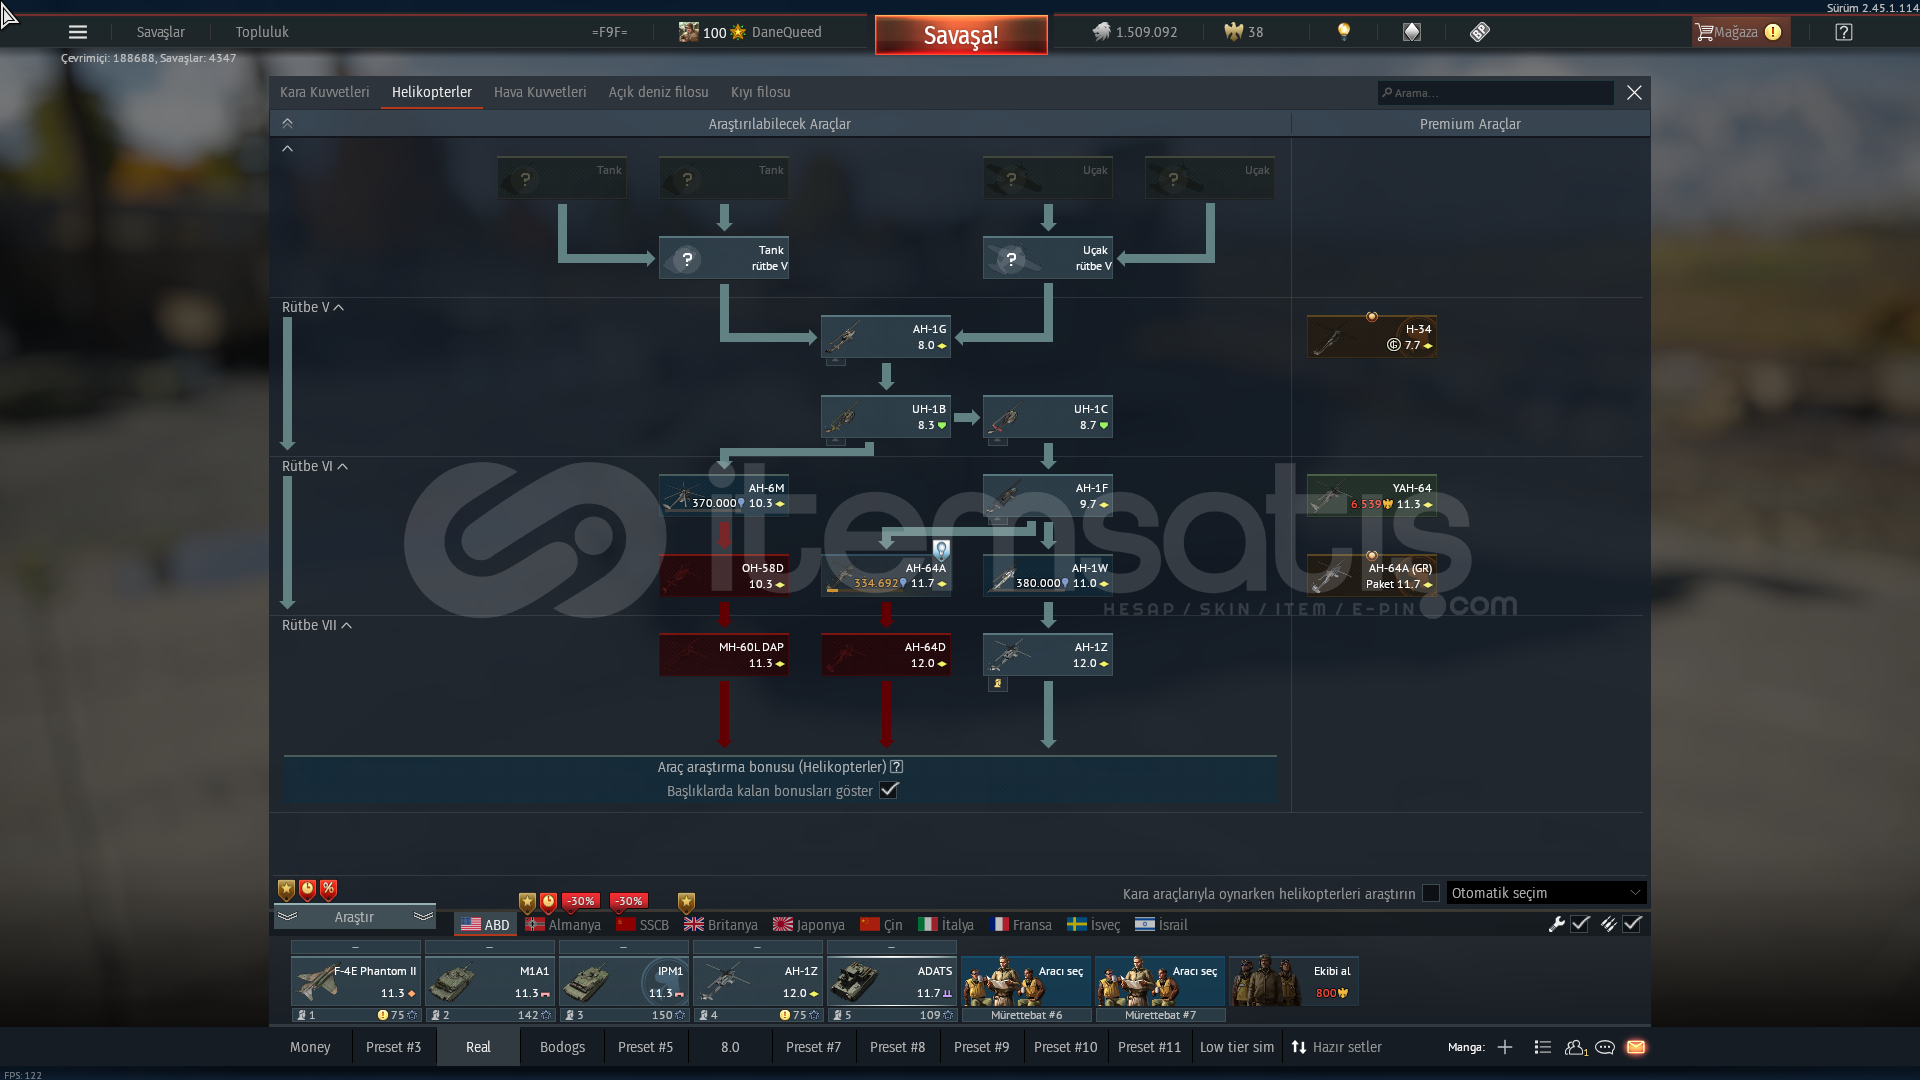
Task: Collapse all ranks with double chevron
Action: point(287,123)
